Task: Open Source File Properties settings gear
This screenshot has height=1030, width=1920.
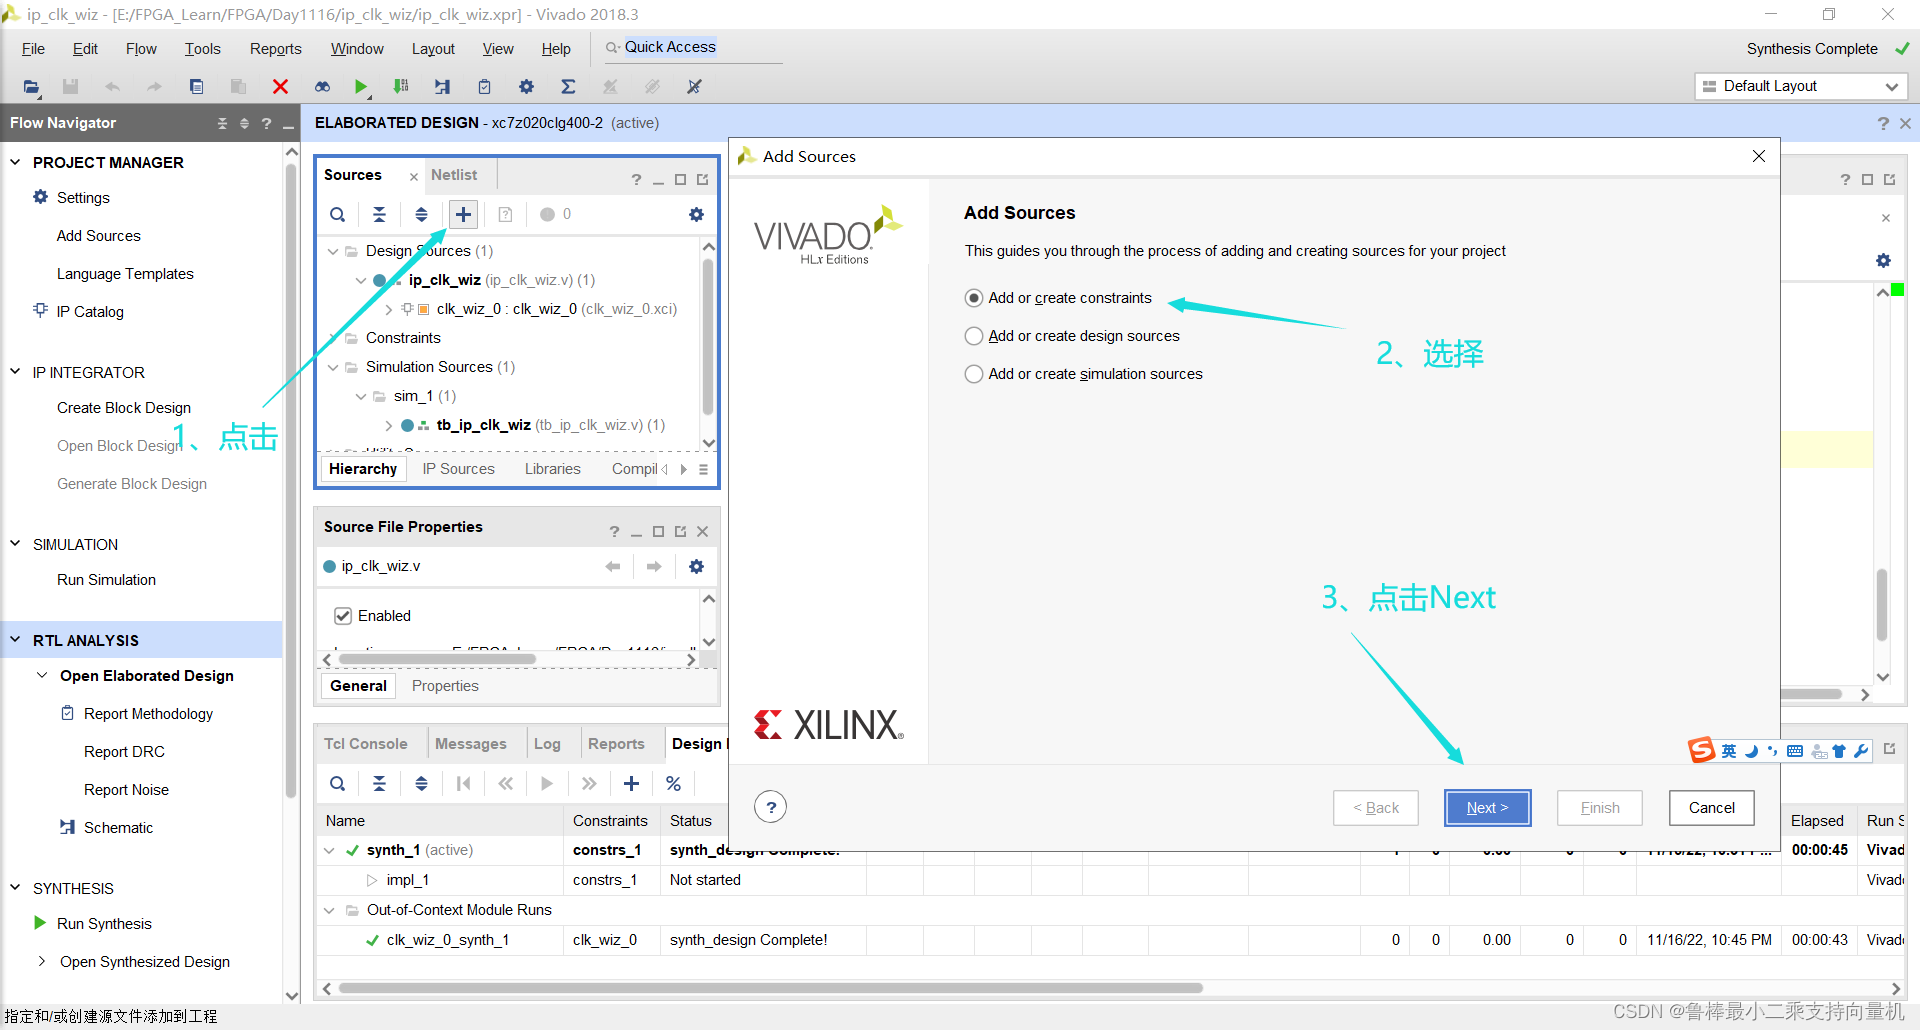Action: (x=696, y=566)
